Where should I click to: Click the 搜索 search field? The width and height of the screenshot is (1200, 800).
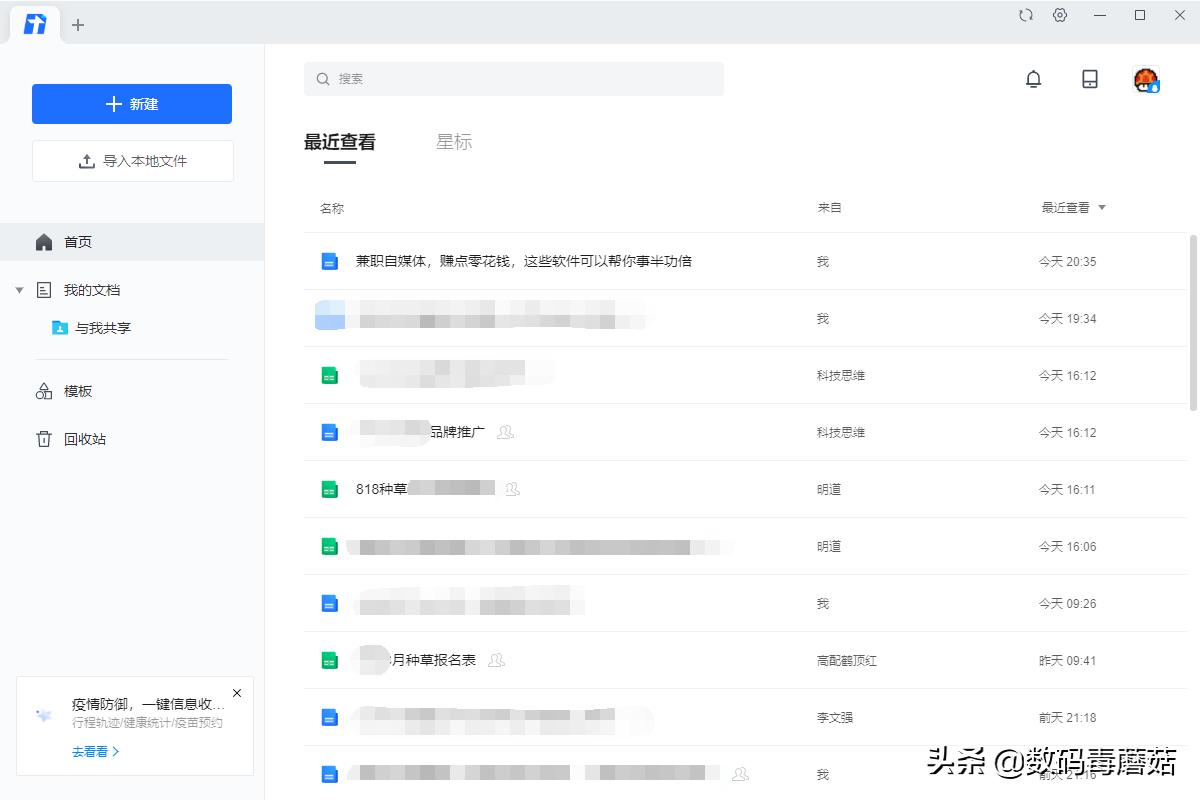(x=513, y=78)
